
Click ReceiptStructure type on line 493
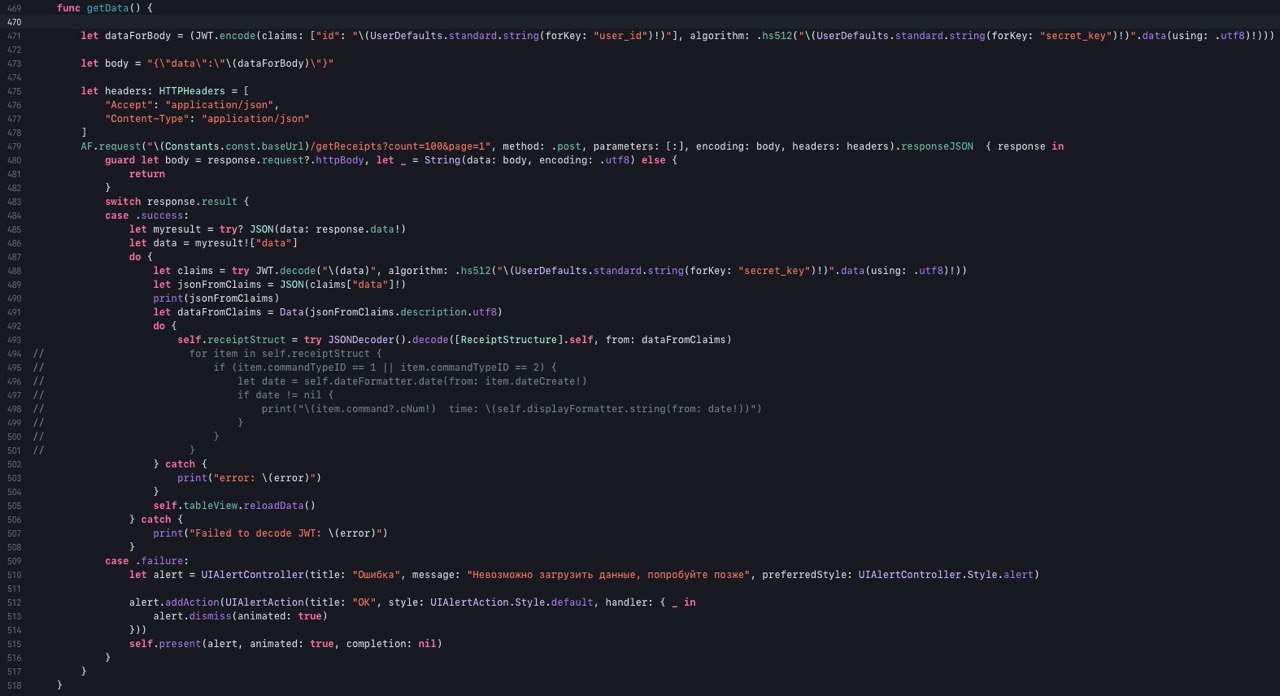click(510, 339)
